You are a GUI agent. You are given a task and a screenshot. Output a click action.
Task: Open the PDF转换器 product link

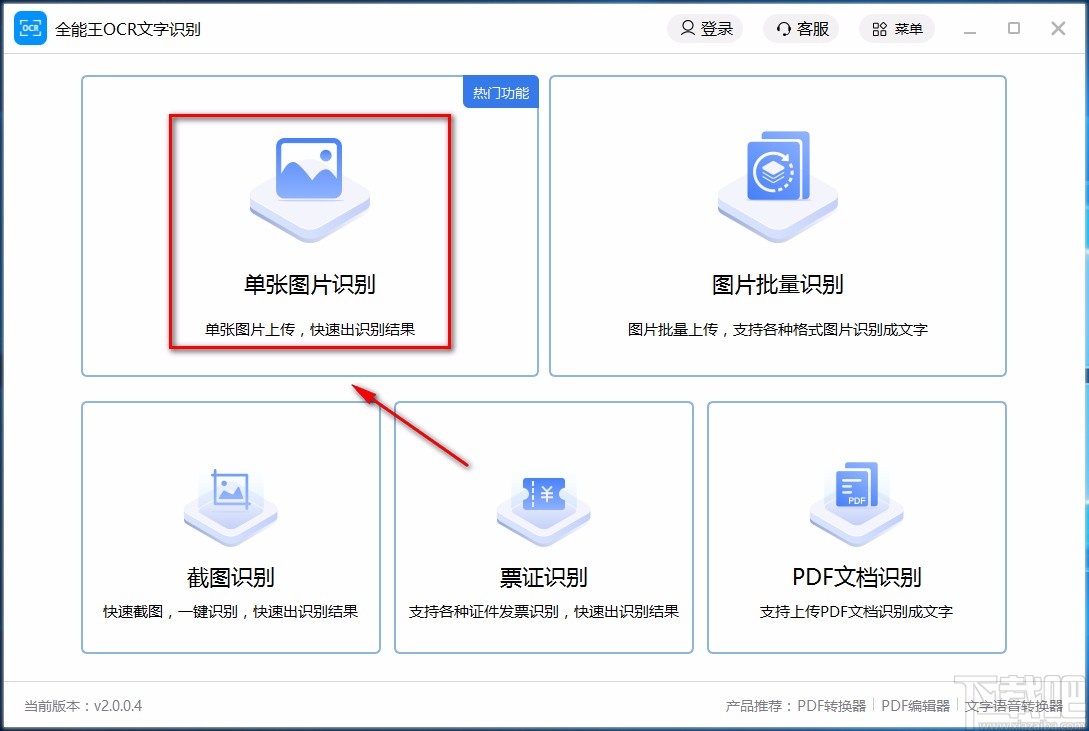(x=831, y=706)
